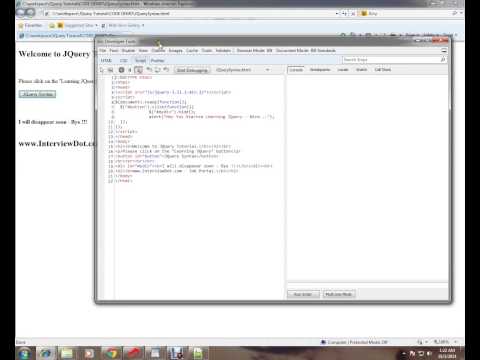Open Disable menu in Developer Tools
The image size is (480, 360).
128,51
